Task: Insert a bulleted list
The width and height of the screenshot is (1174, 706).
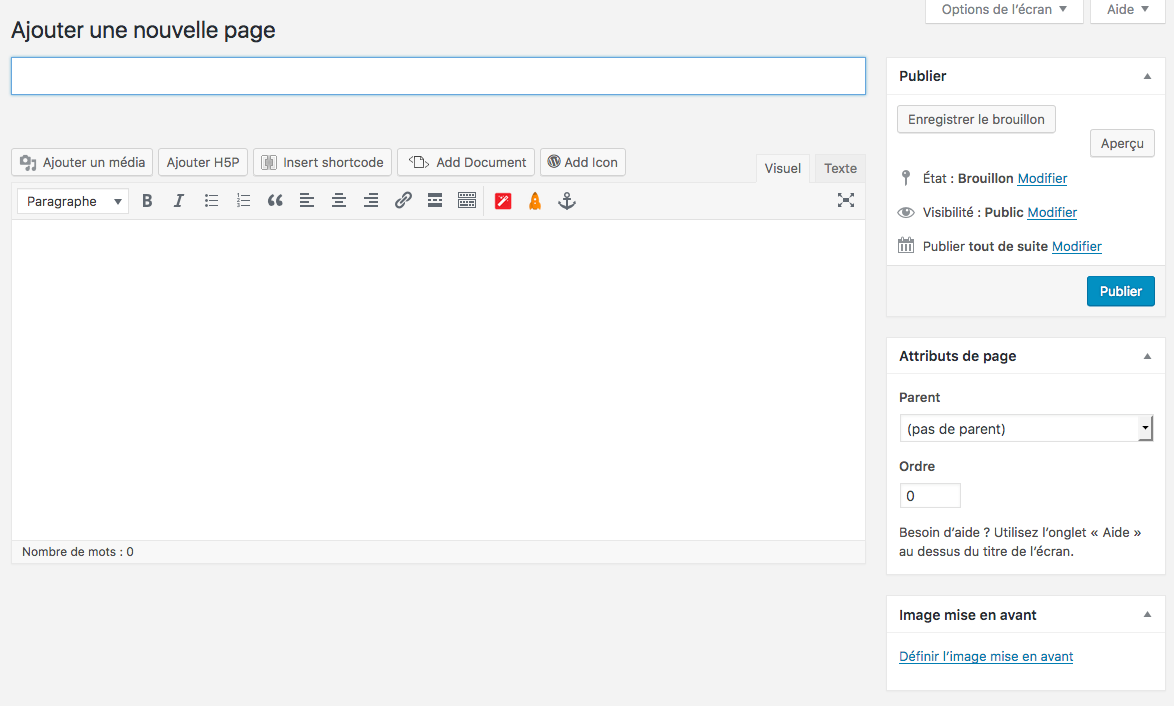Action: (211, 201)
